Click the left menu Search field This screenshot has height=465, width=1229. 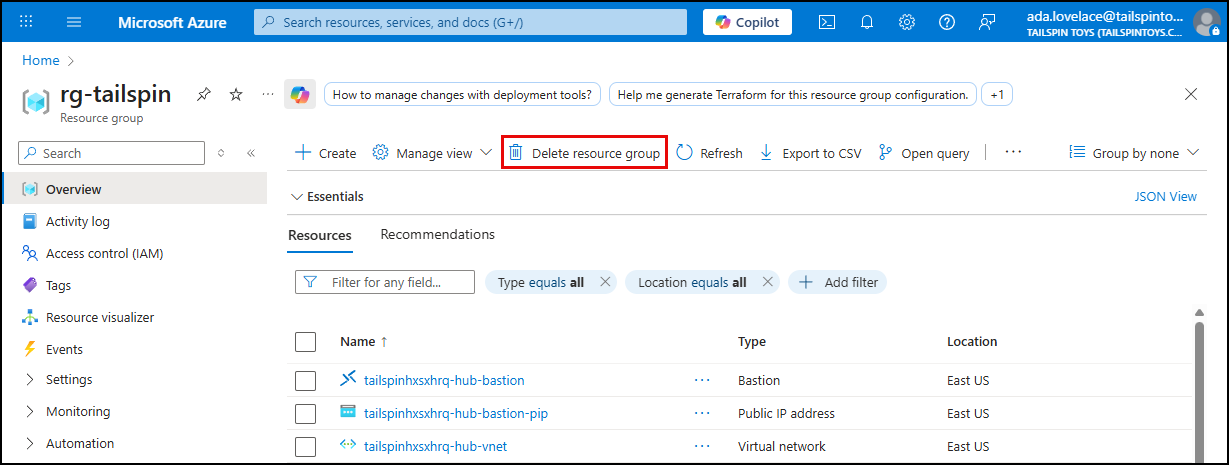(111, 153)
